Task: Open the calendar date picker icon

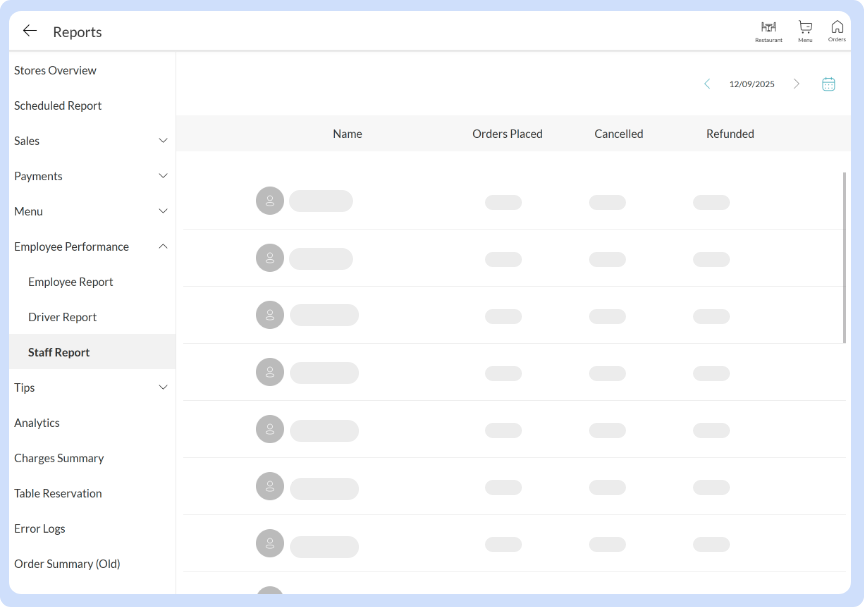Action: tap(828, 84)
